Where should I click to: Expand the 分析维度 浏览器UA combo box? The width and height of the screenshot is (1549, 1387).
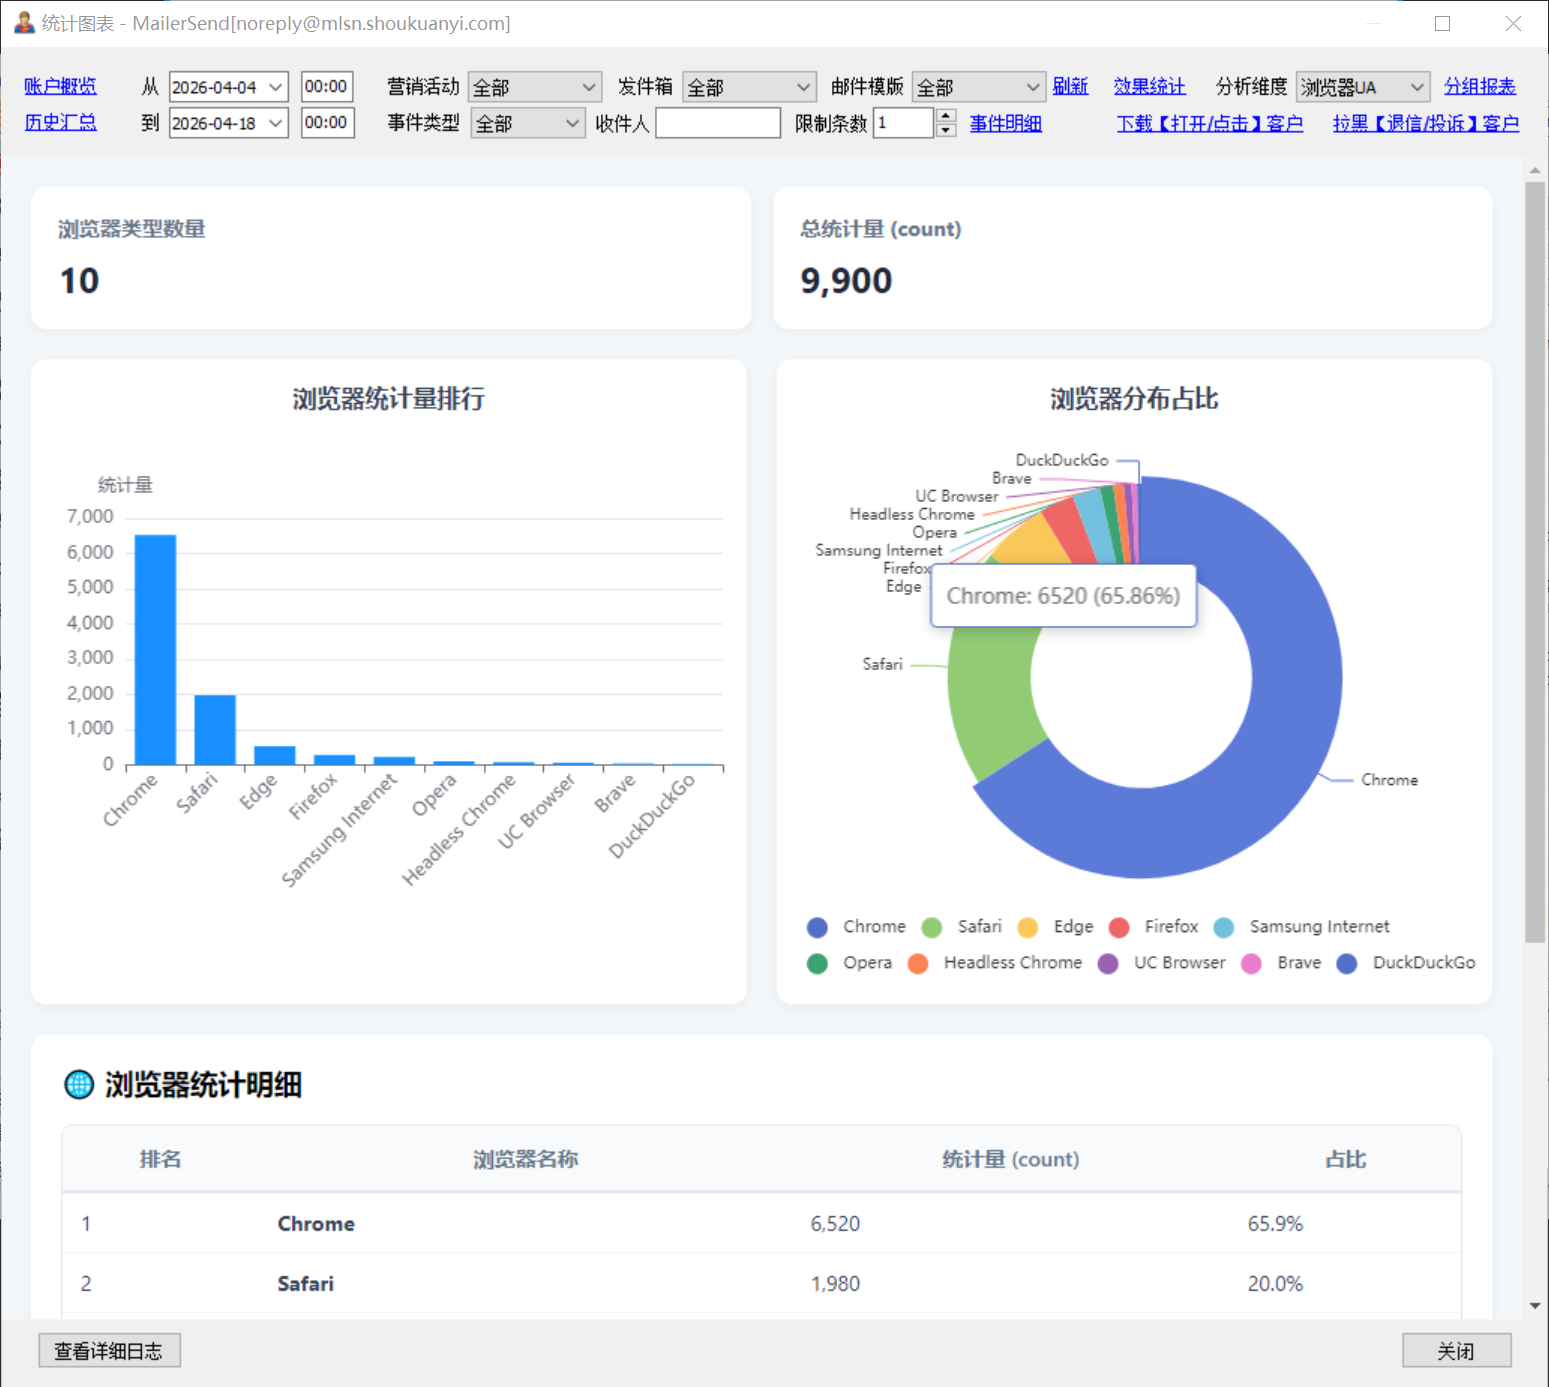(1363, 87)
